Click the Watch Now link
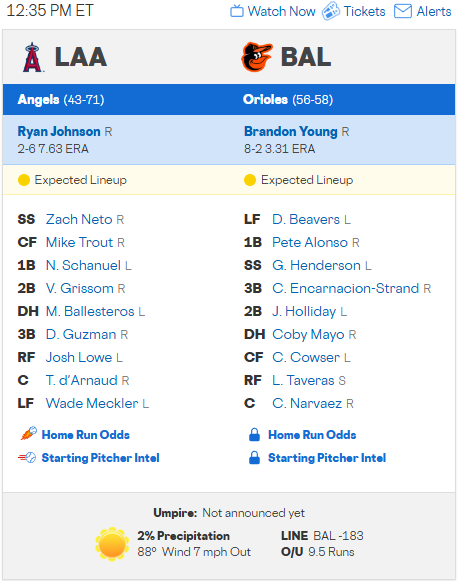Screen dimensions: 458x581 click(x=282, y=11)
